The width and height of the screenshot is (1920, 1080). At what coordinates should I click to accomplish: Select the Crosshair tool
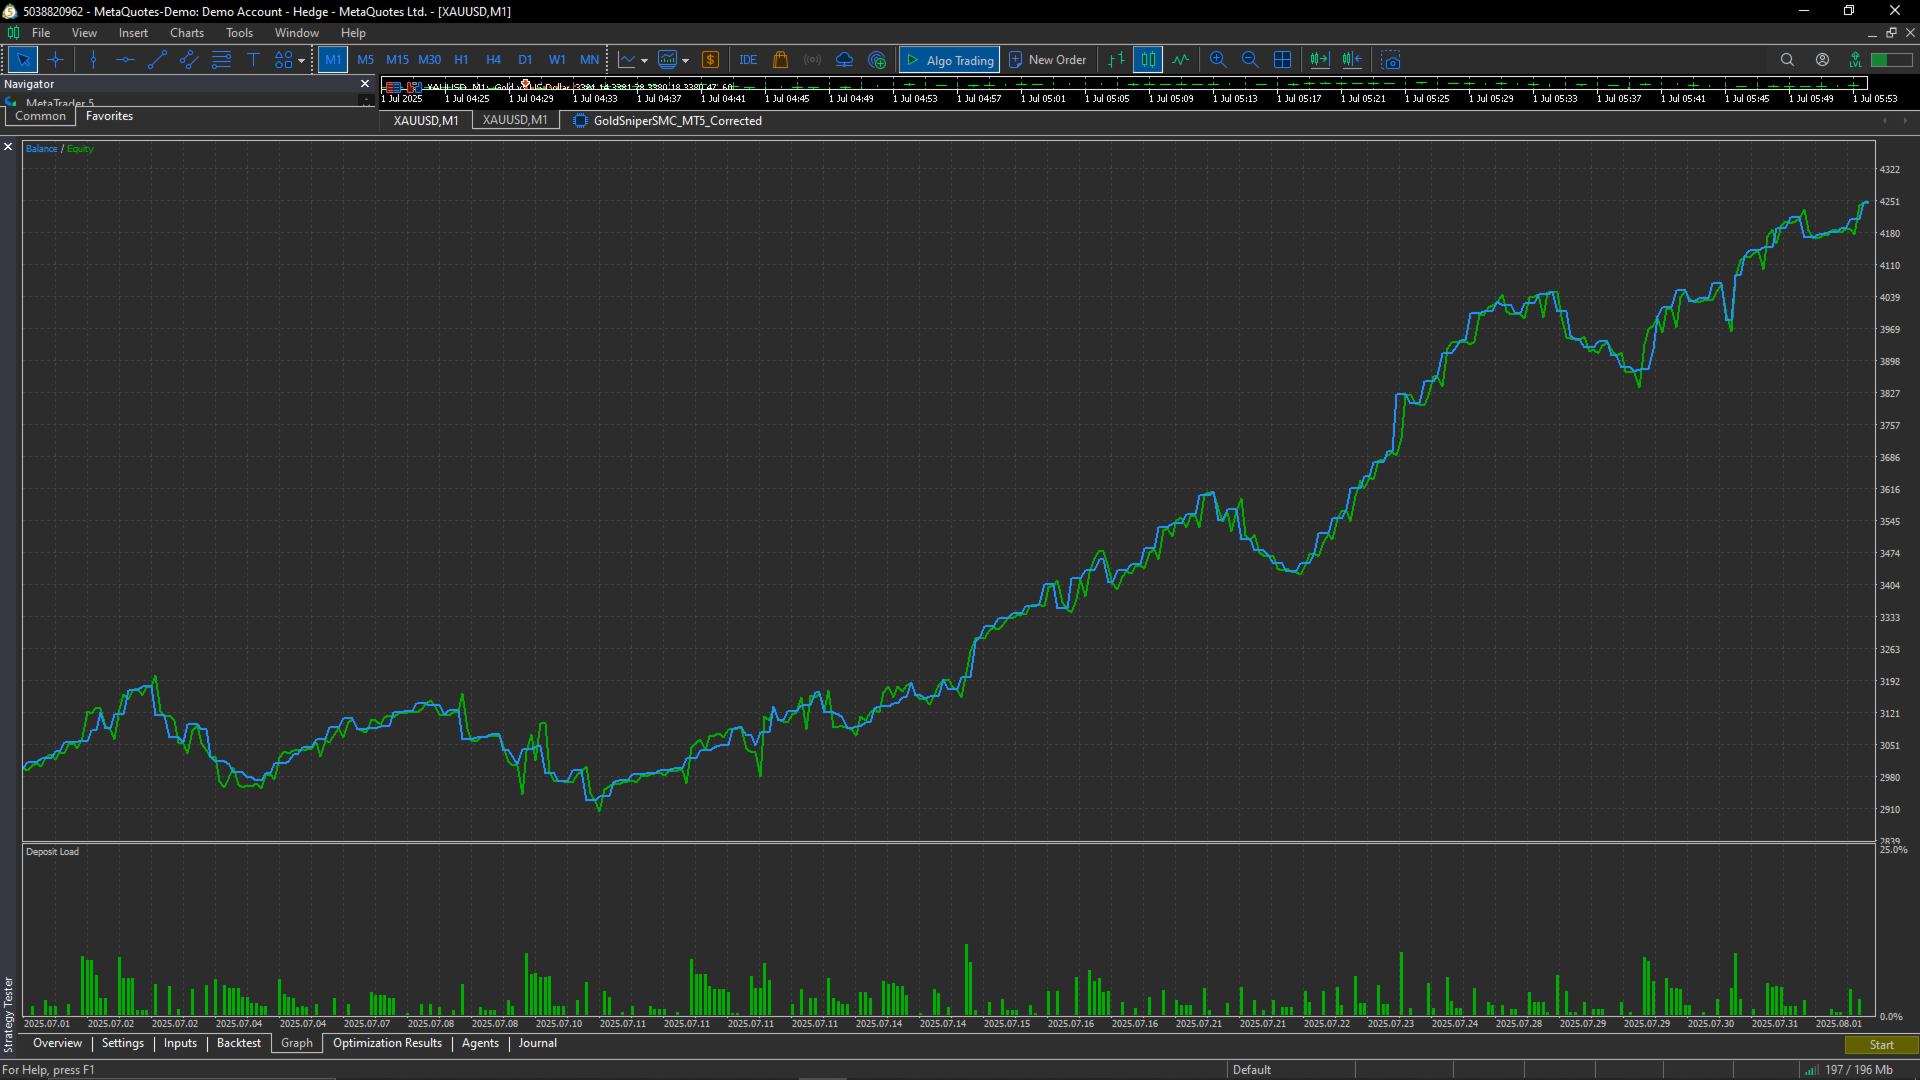[55, 60]
